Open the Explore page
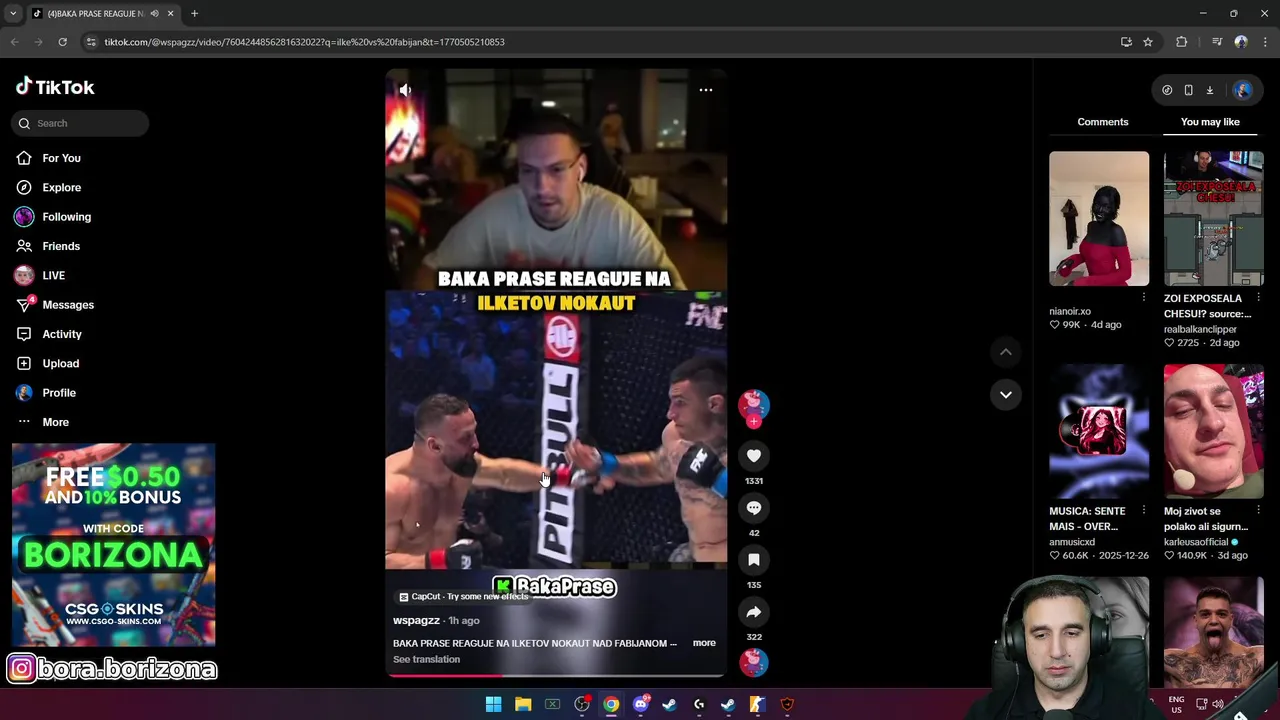The image size is (1280, 720). pyautogui.click(x=62, y=187)
